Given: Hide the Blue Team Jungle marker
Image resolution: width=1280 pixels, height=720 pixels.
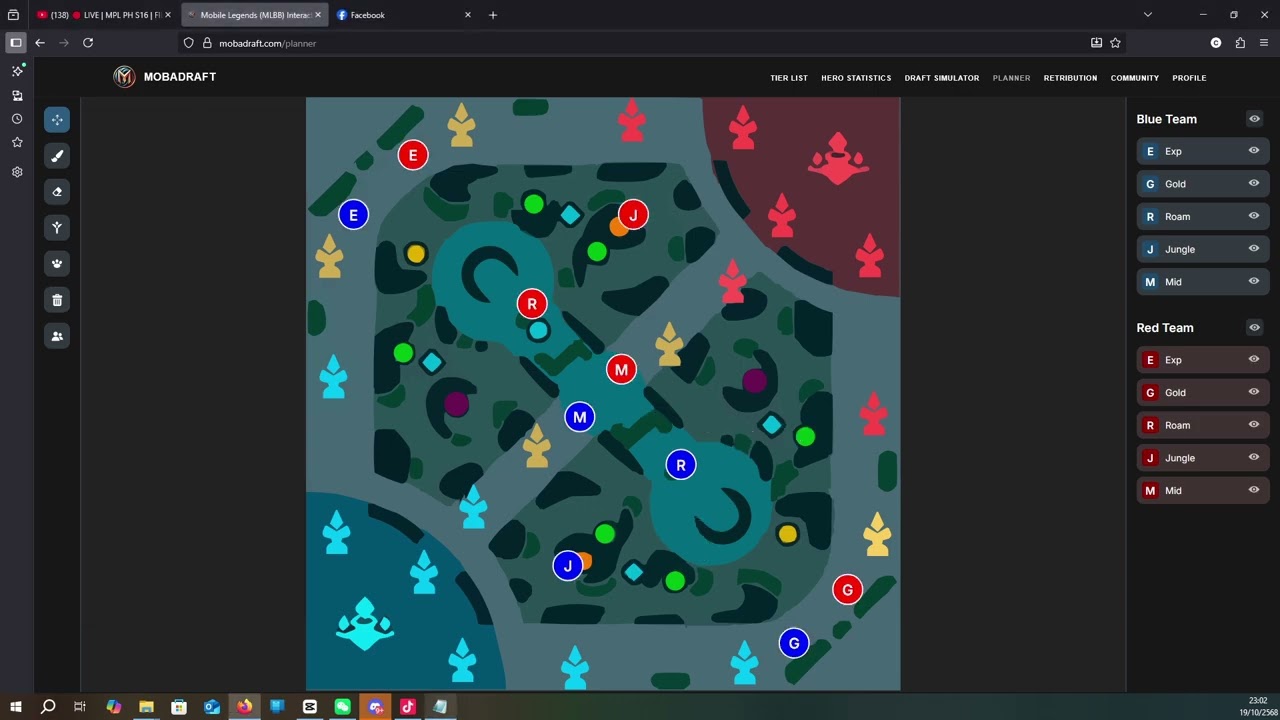Looking at the screenshot, I should [1253, 249].
